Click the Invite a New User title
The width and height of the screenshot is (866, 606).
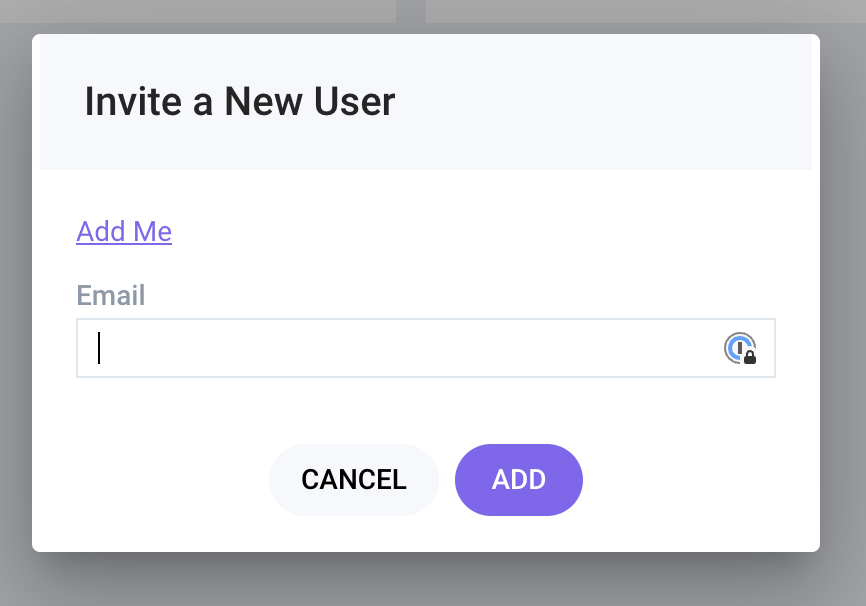click(x=240, y=102)
